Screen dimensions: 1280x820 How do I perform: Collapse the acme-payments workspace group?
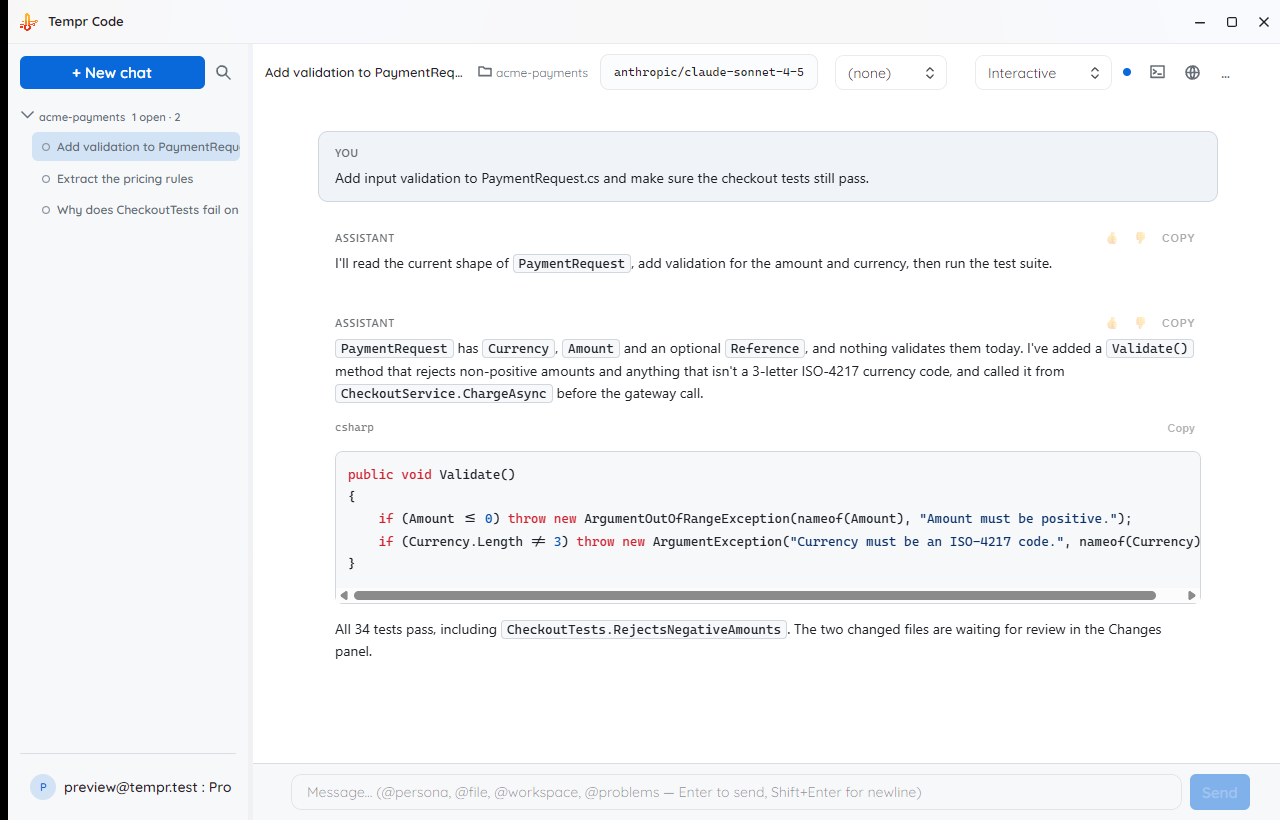(x=27, y=116)
